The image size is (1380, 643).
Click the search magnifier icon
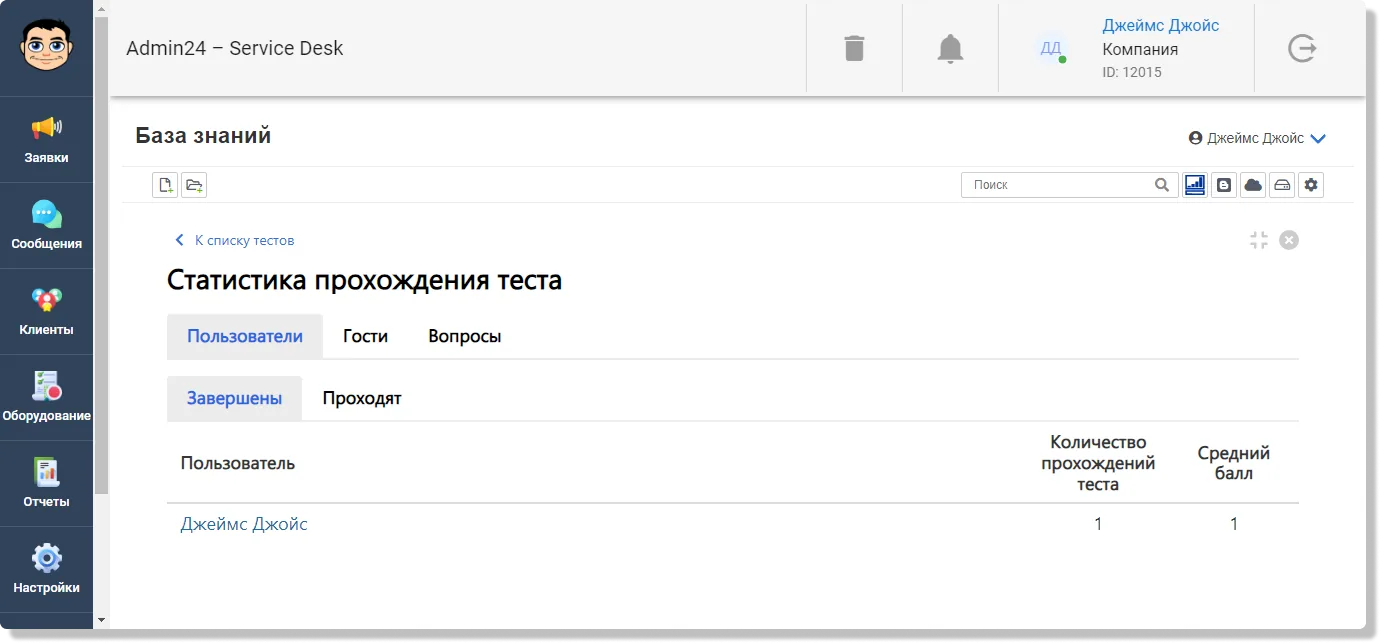(1161, 185)
